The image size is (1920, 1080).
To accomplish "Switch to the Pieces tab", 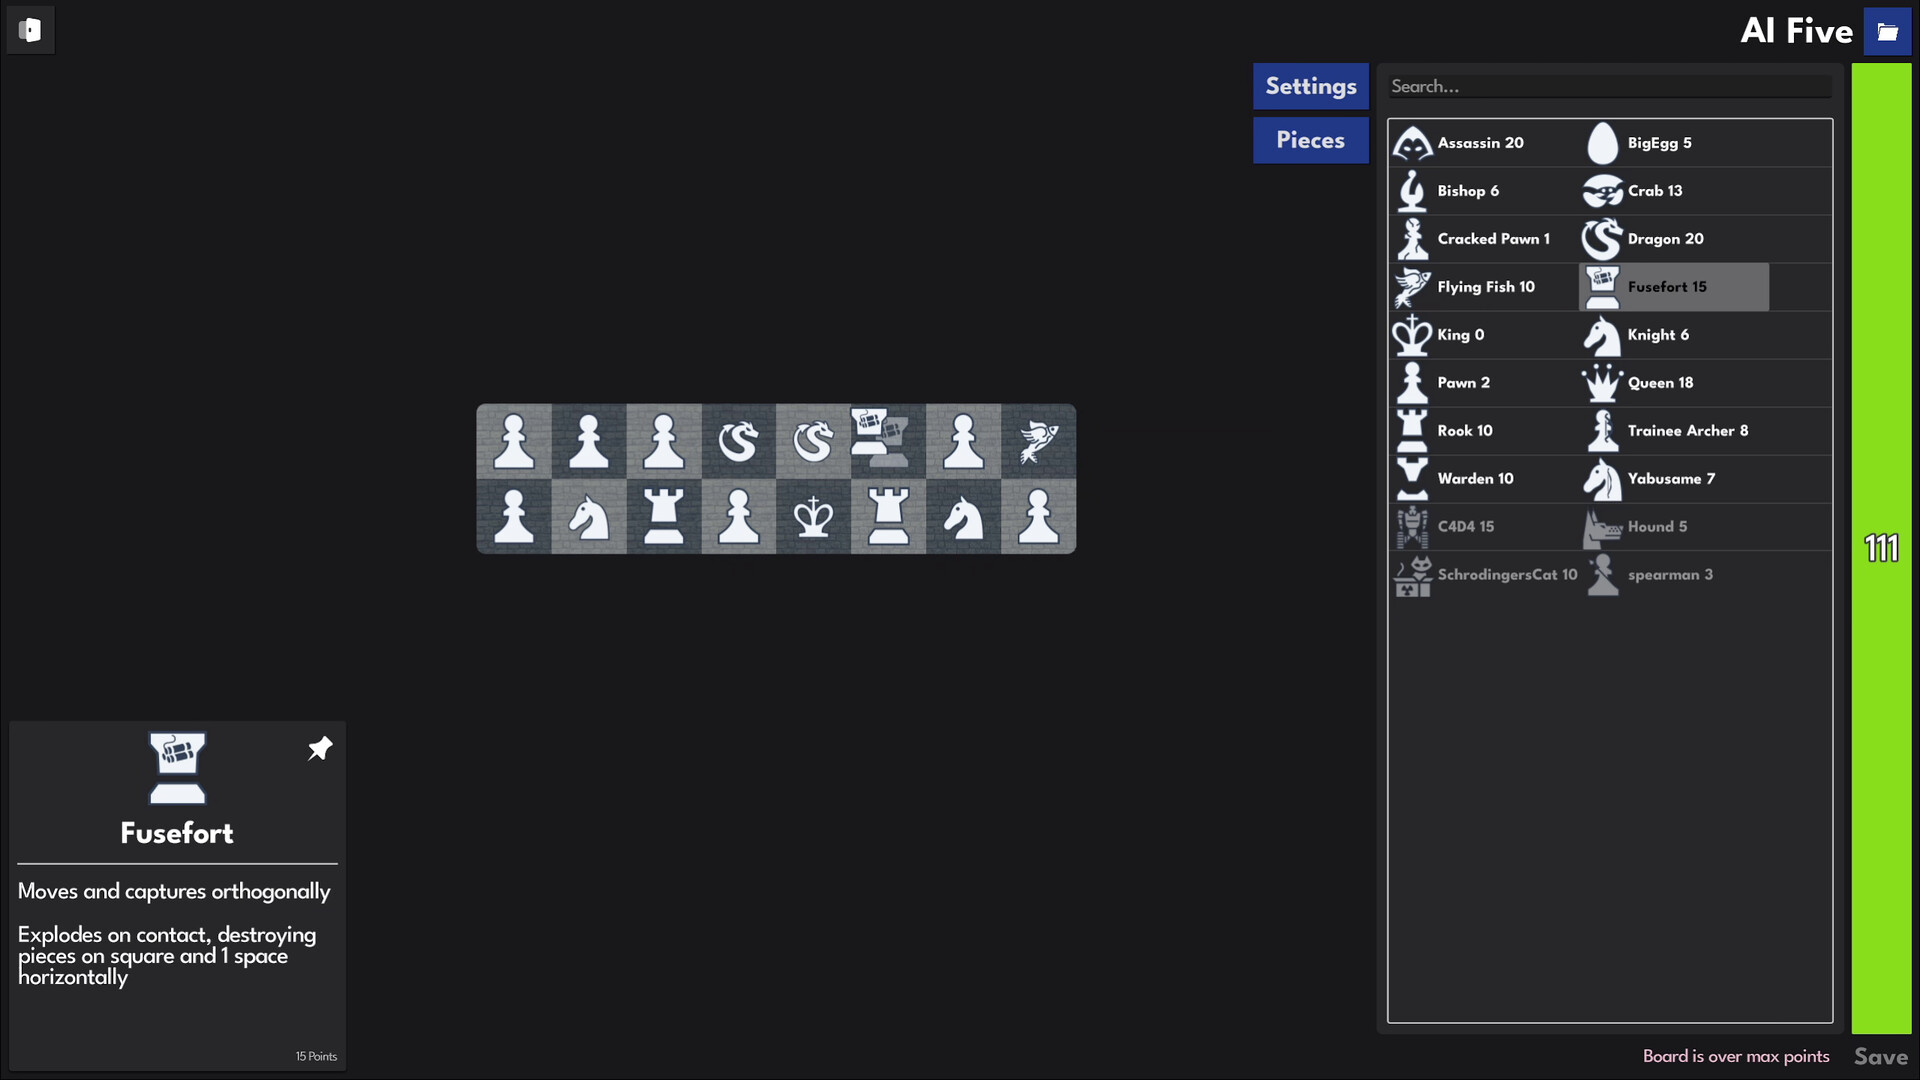I will point(1311,140).
